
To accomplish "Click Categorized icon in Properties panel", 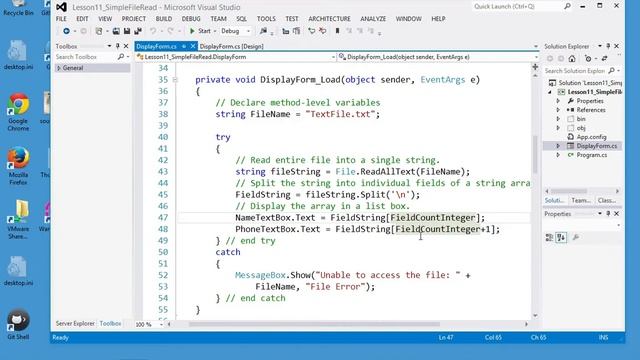I will [x=549, y=238].
